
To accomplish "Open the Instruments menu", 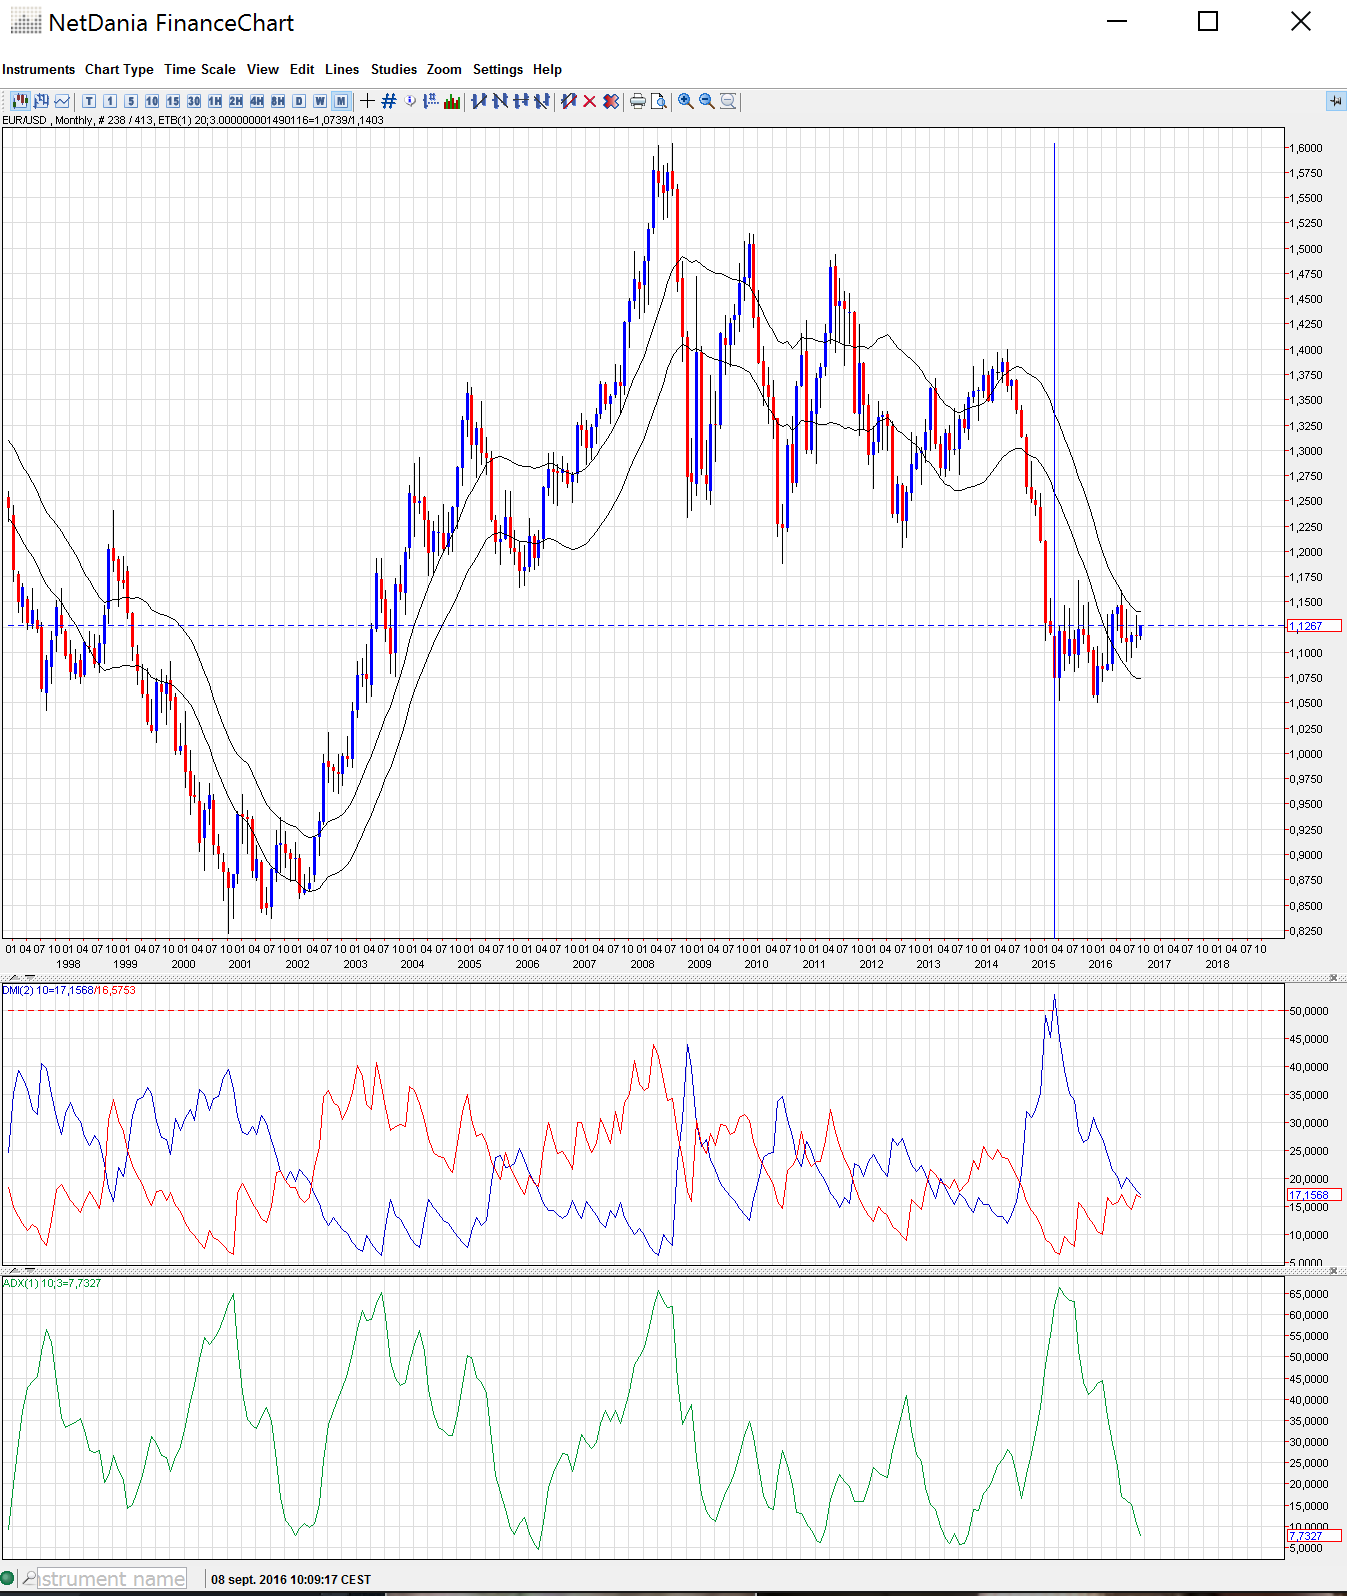I will click(x=39, y=69).
